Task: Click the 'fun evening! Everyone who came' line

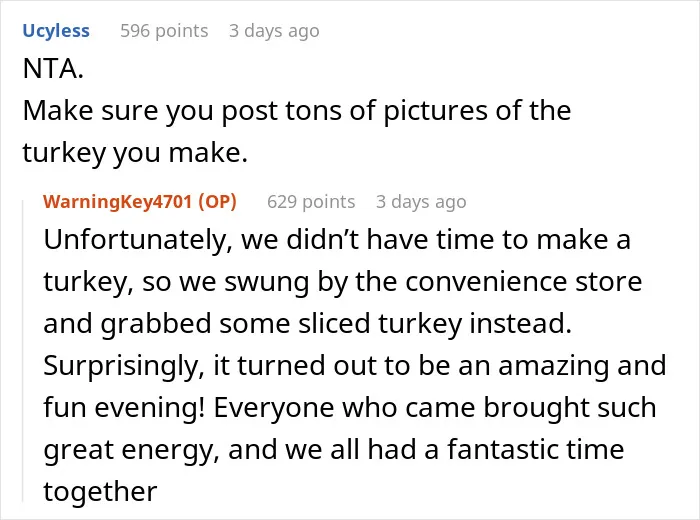Action: 350,408
